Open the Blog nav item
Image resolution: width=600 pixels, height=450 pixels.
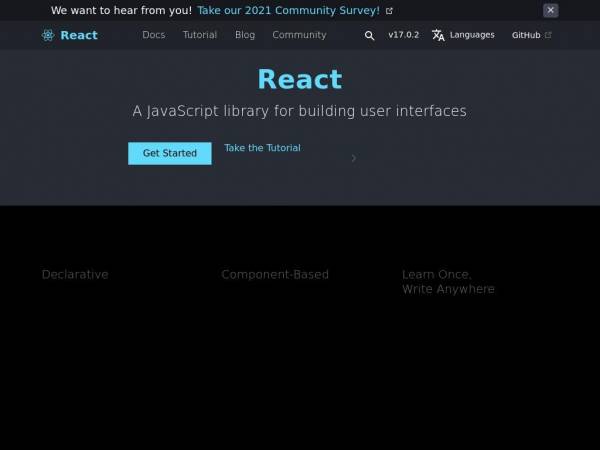[245, 35]
